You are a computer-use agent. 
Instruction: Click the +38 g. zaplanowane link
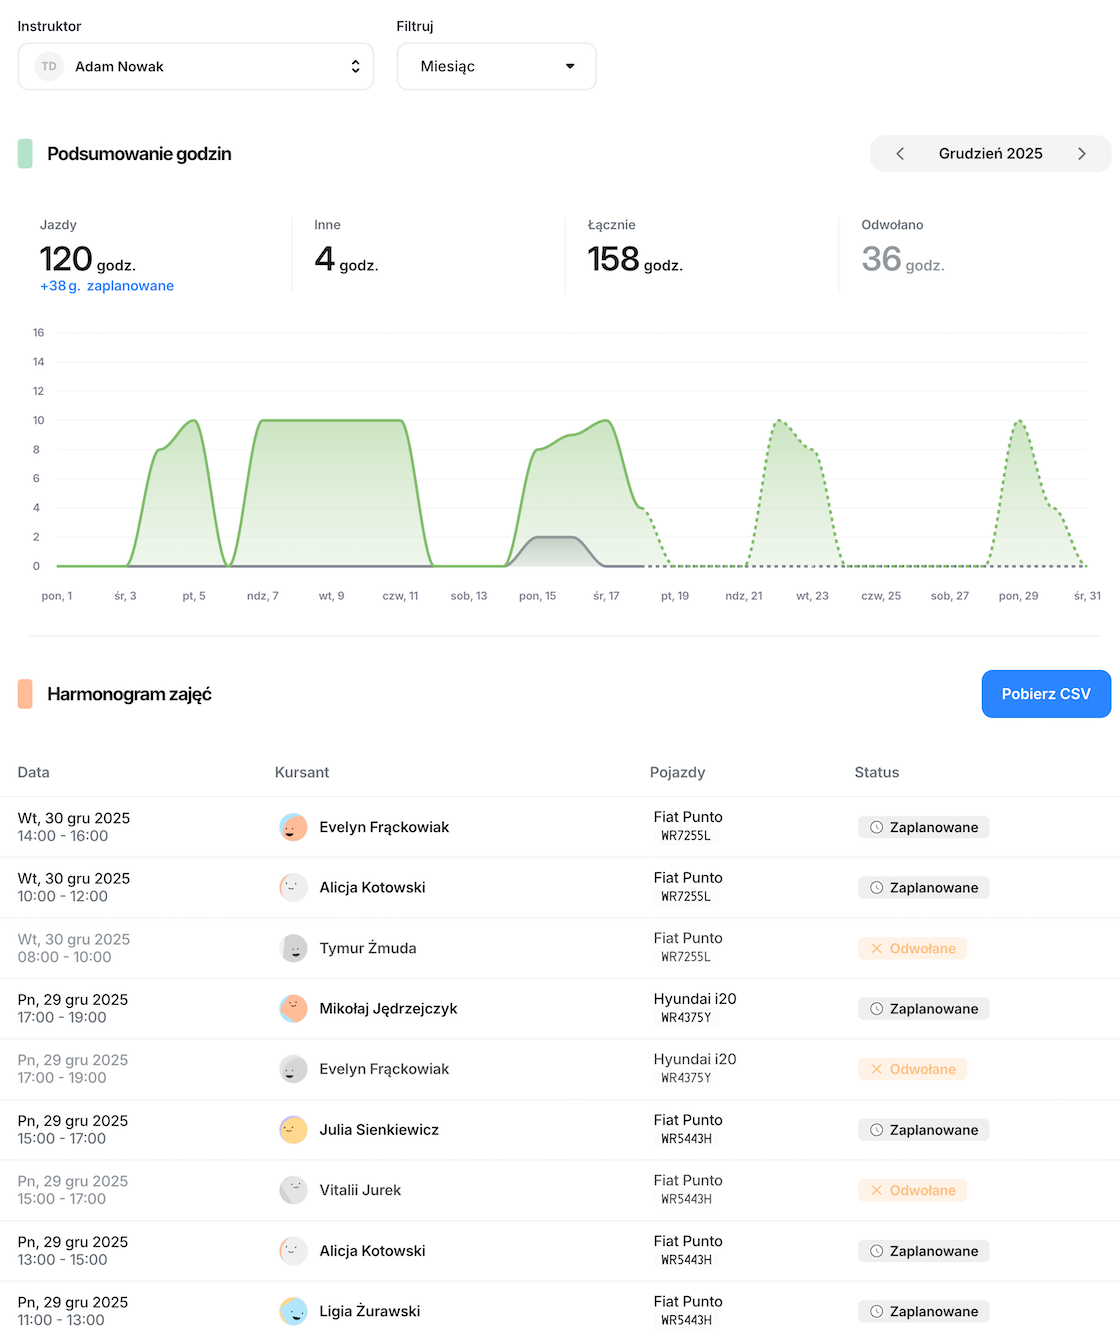click(107, 286)
